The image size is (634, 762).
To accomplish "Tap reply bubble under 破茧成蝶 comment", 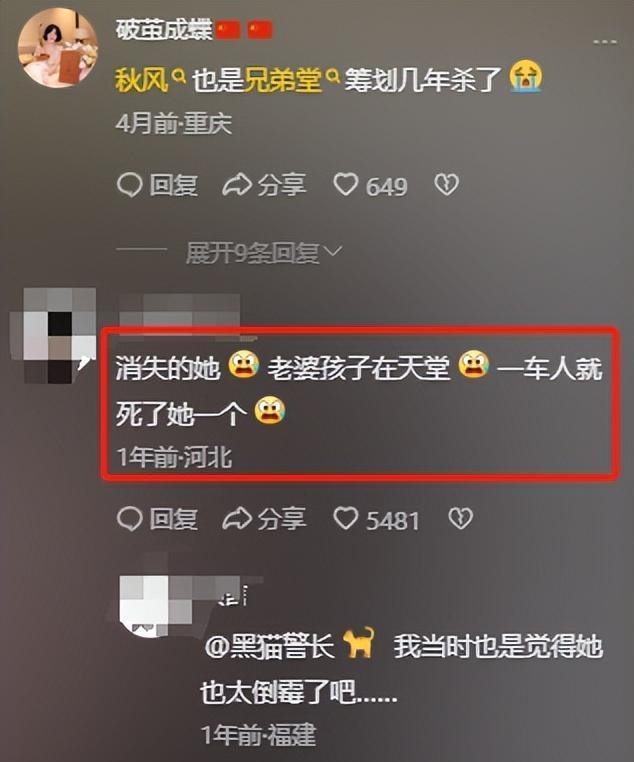I will click(157, 185).
